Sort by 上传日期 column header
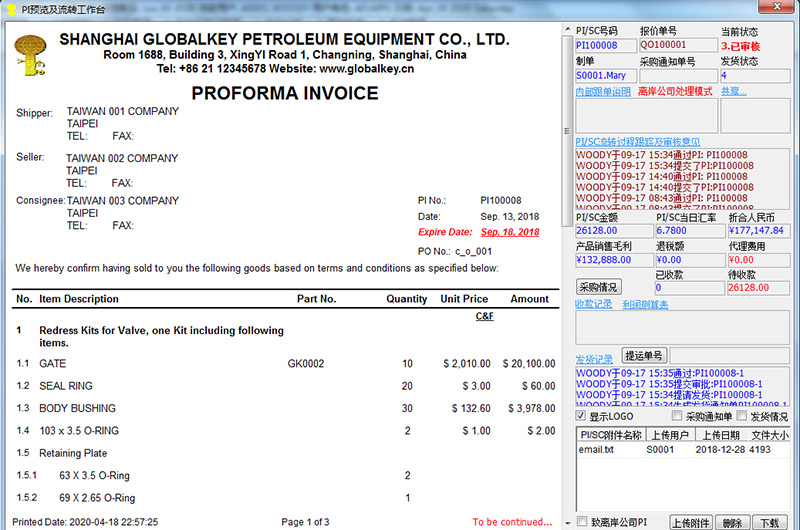 point(720,435)
